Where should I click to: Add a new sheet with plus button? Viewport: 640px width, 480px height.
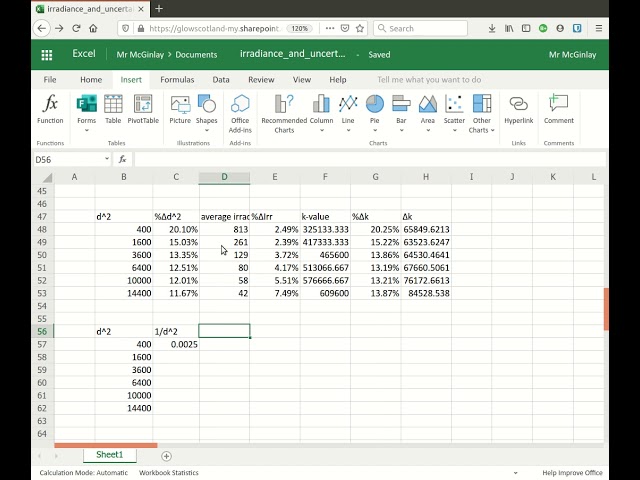click(167, 456)
